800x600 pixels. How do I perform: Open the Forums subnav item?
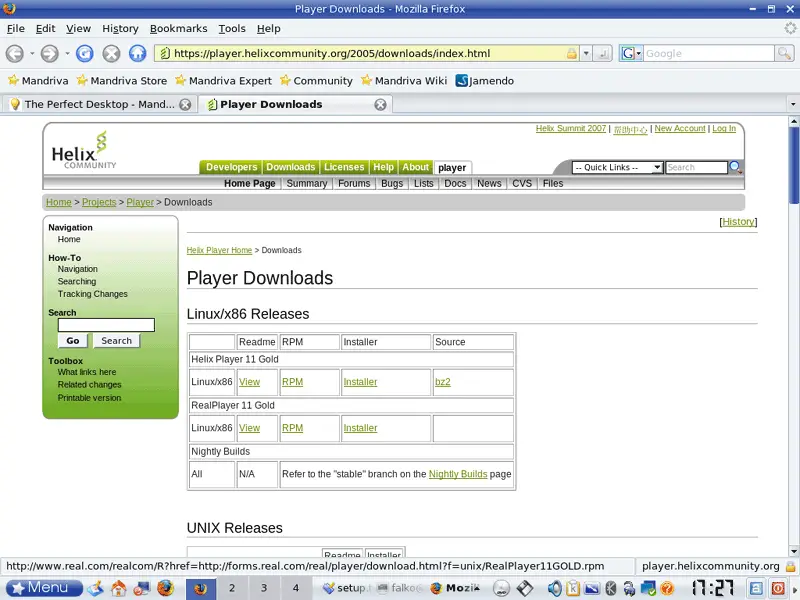(354, 183)
